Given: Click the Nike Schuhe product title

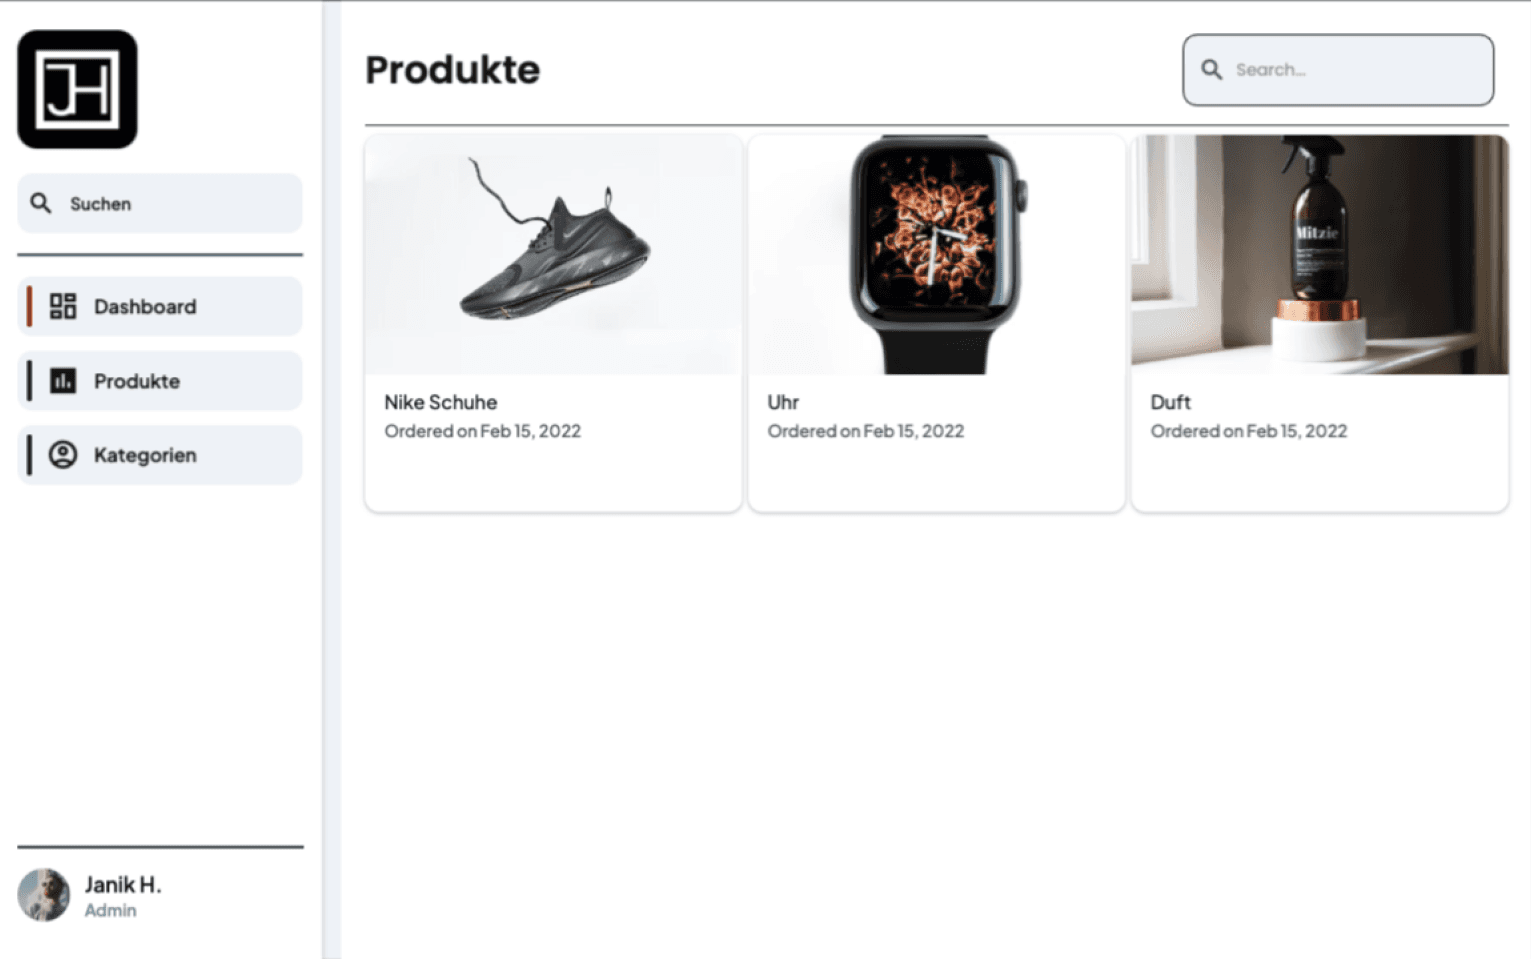Looking at the screenshot, I should (x=440, y=402).
